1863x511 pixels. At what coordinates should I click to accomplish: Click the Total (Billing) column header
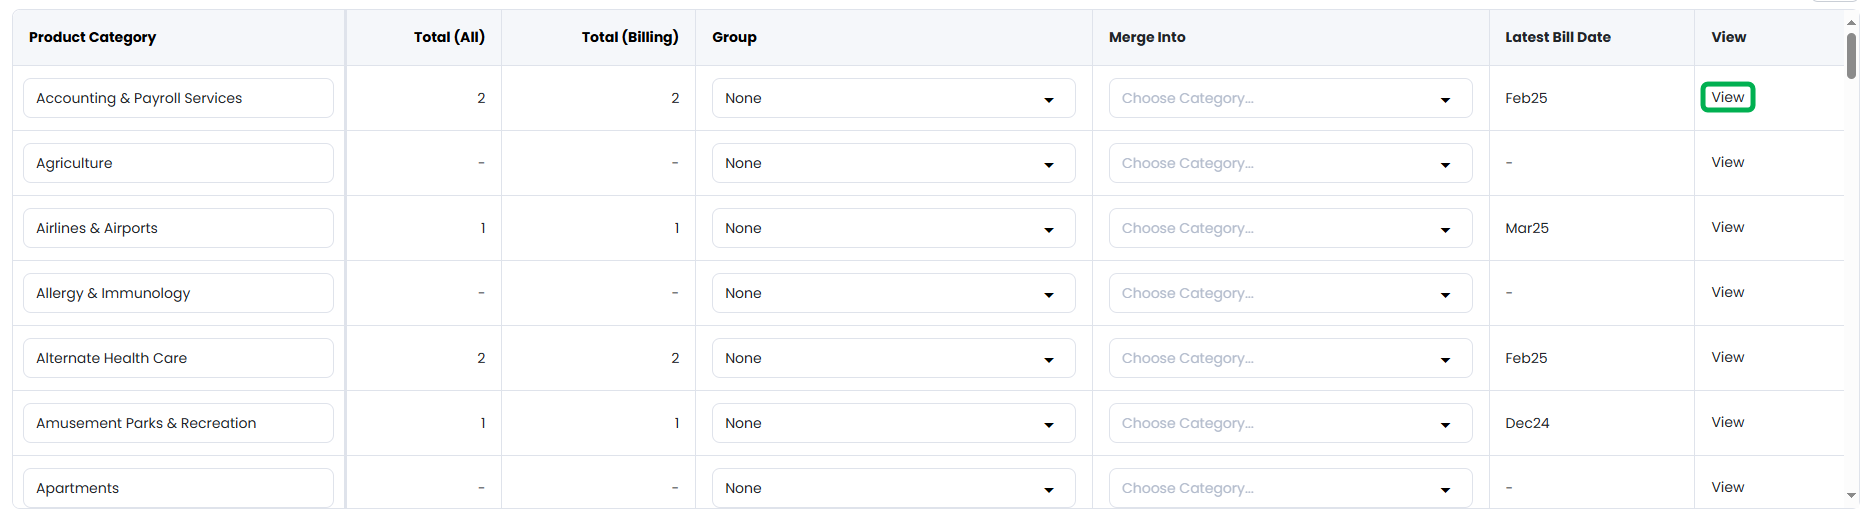point(630,37)
